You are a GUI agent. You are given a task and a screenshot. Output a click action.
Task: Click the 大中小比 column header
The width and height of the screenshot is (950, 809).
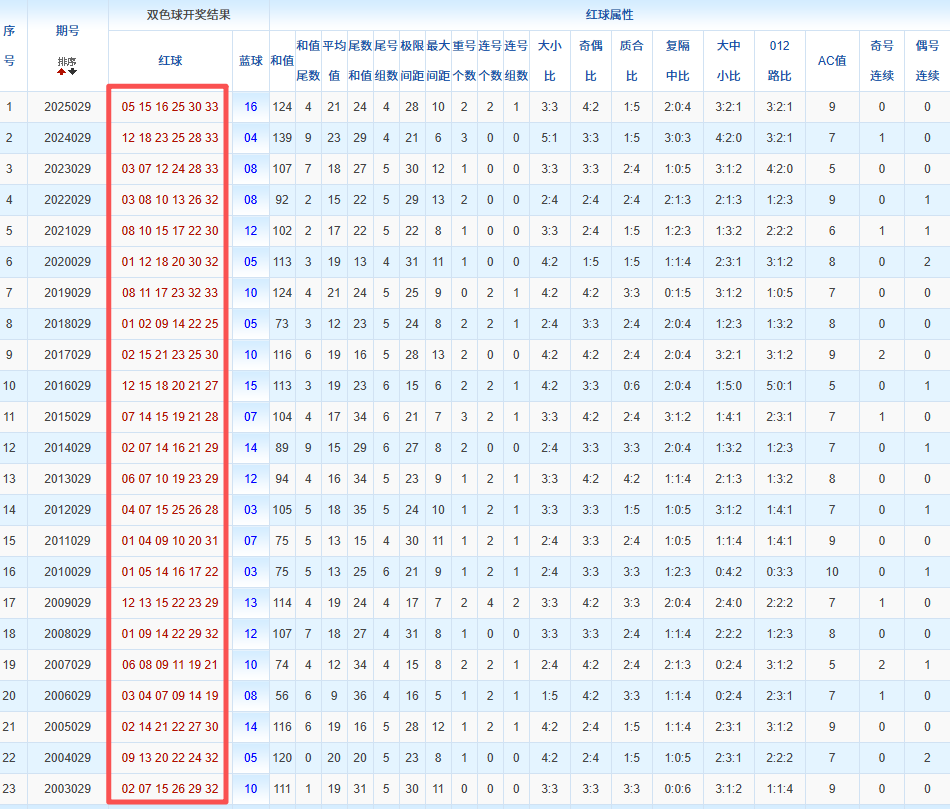point(729,61)
